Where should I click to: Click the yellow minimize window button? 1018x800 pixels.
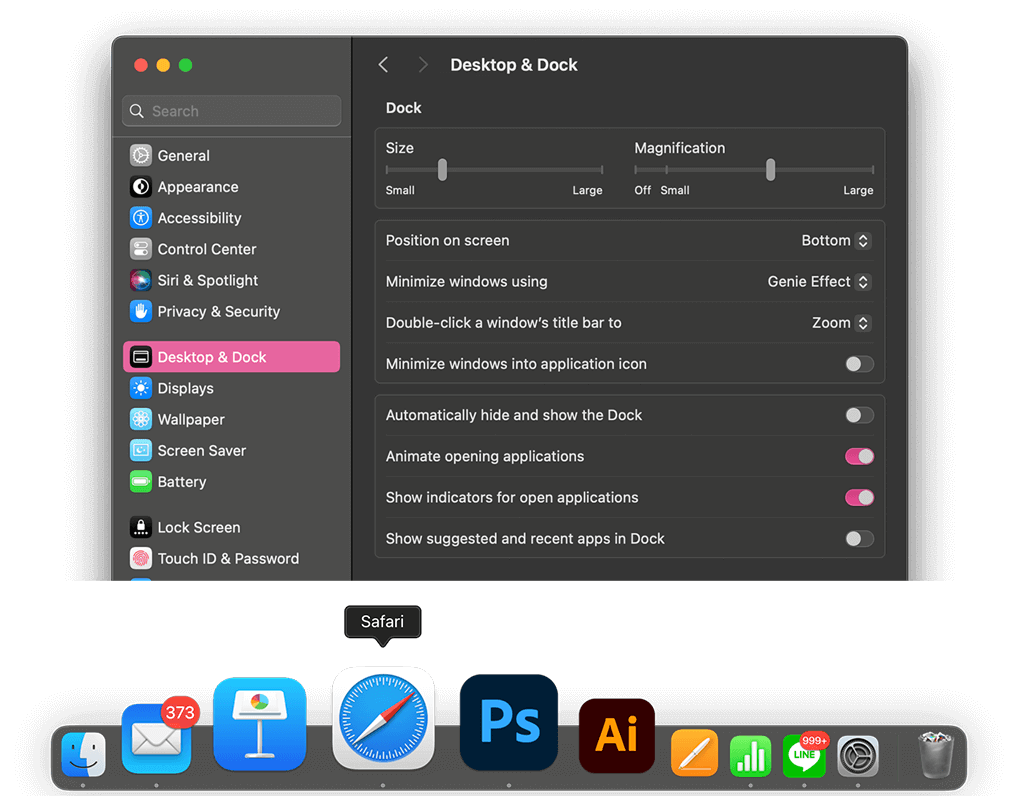pyautogui.click(x=163, y=65)
